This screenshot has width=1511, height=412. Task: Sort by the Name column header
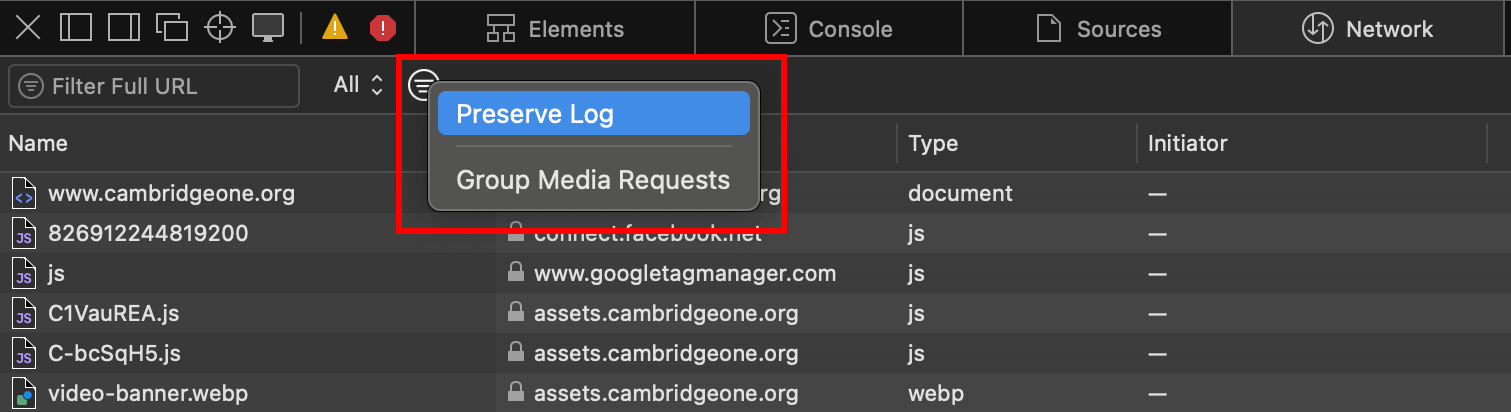tap(248, 143)
